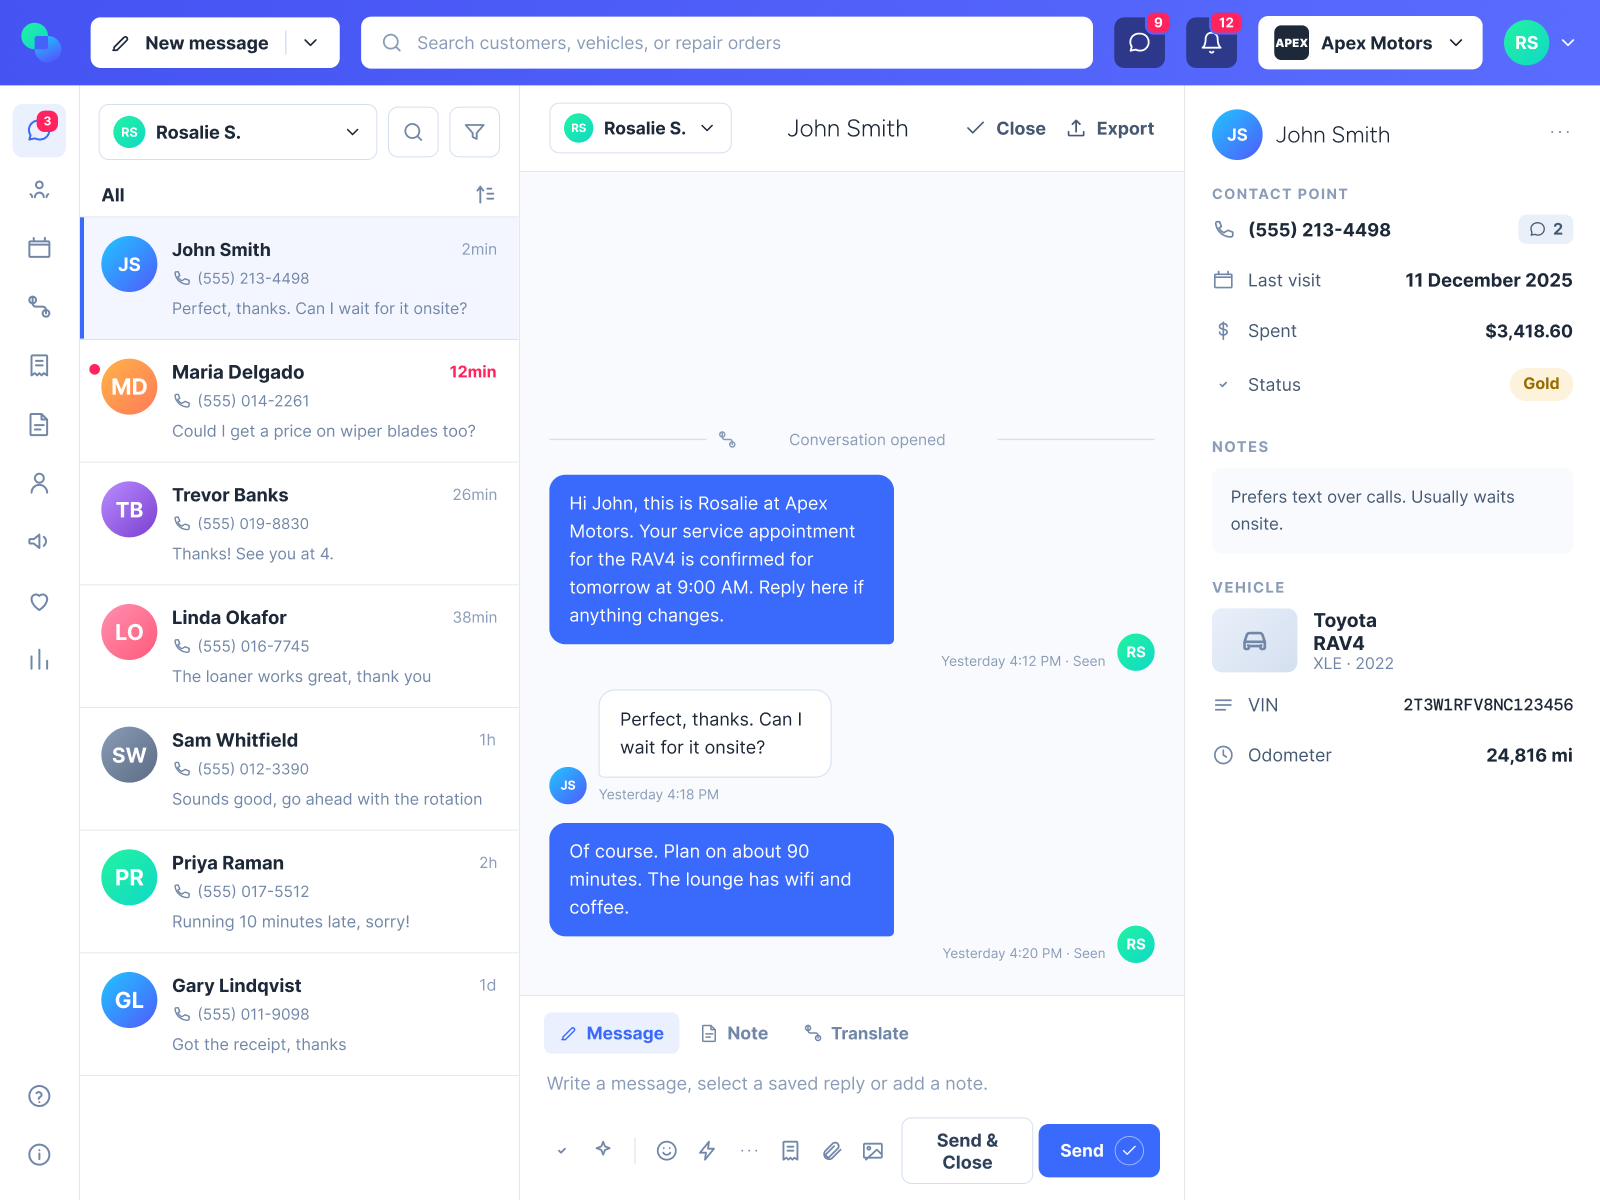
Task: Click the Gold status badge
Action: [1541, 384]
